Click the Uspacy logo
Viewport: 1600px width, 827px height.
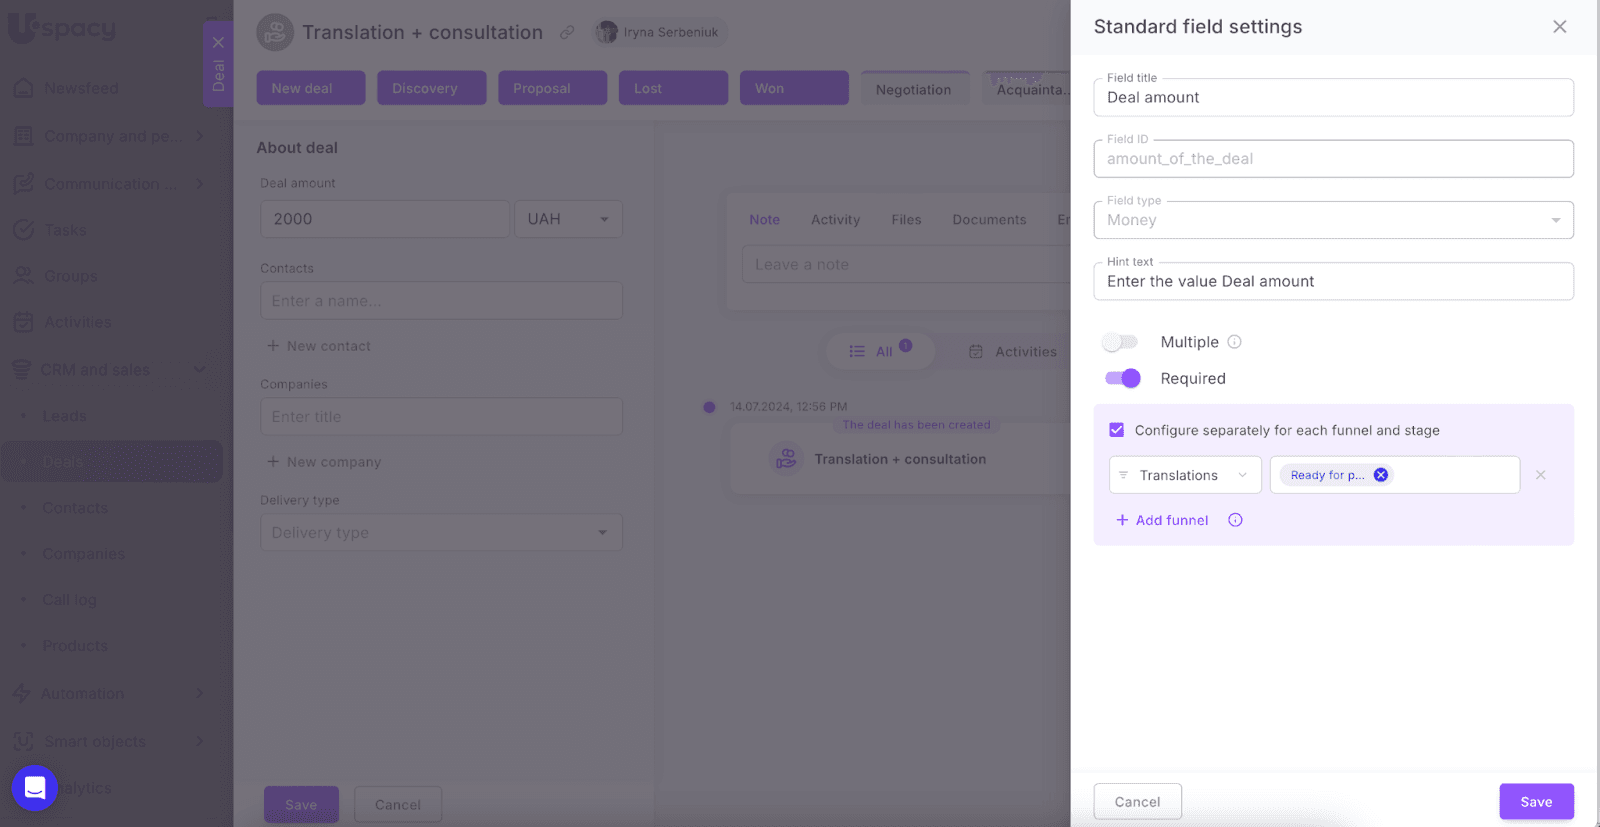pyautogui.click(x=62, y=28)
